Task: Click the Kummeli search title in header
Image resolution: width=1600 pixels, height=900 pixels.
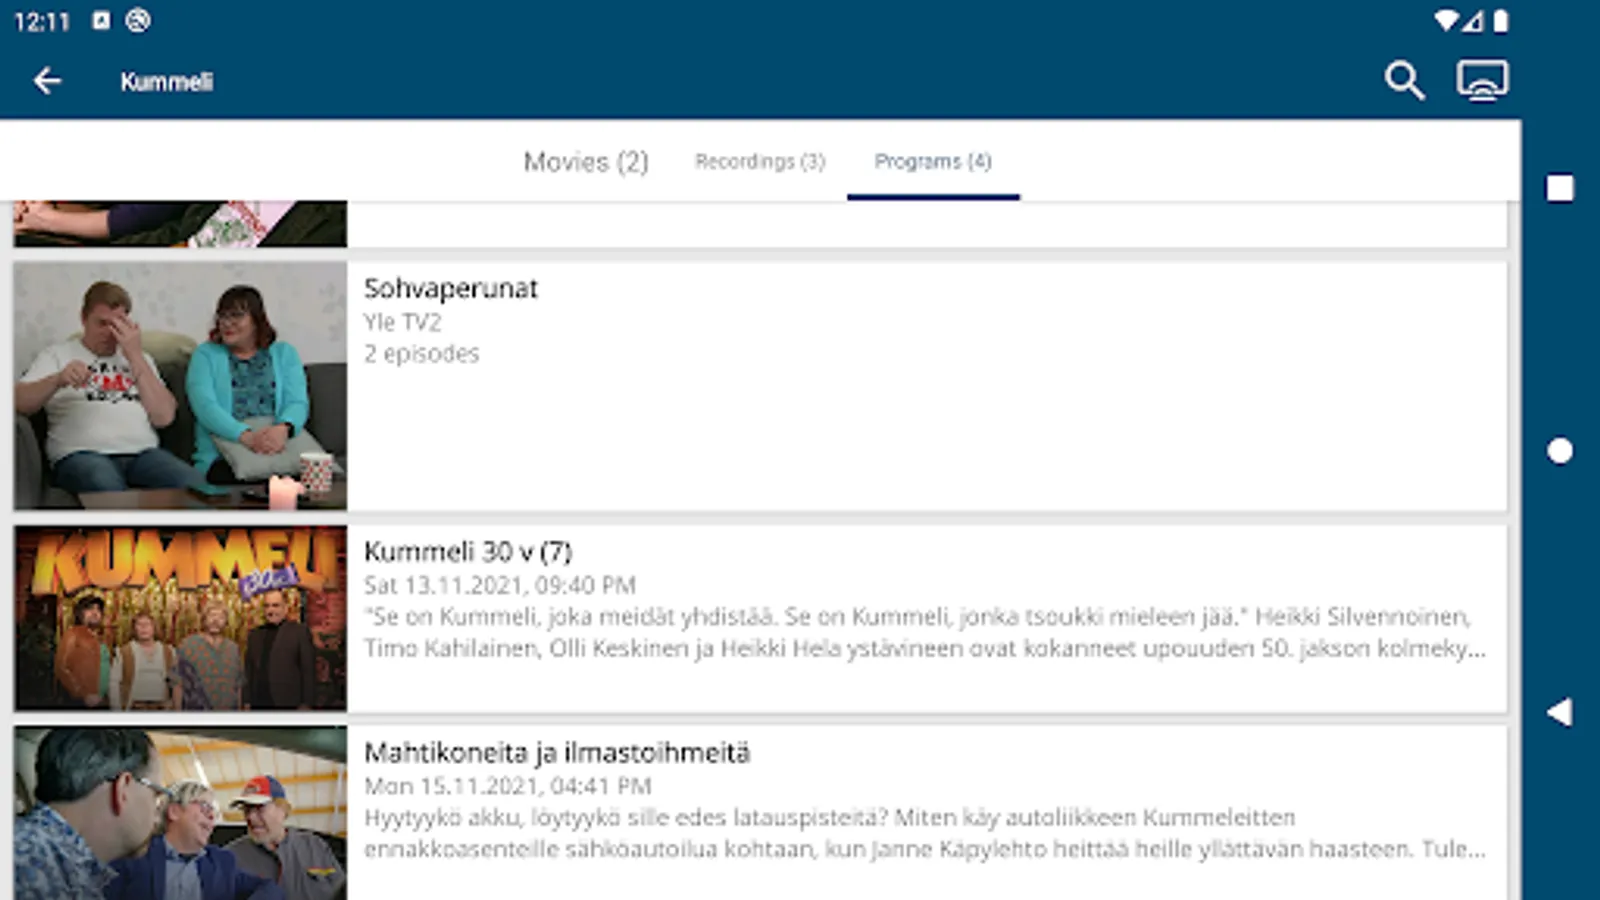Action: [167, 82]
